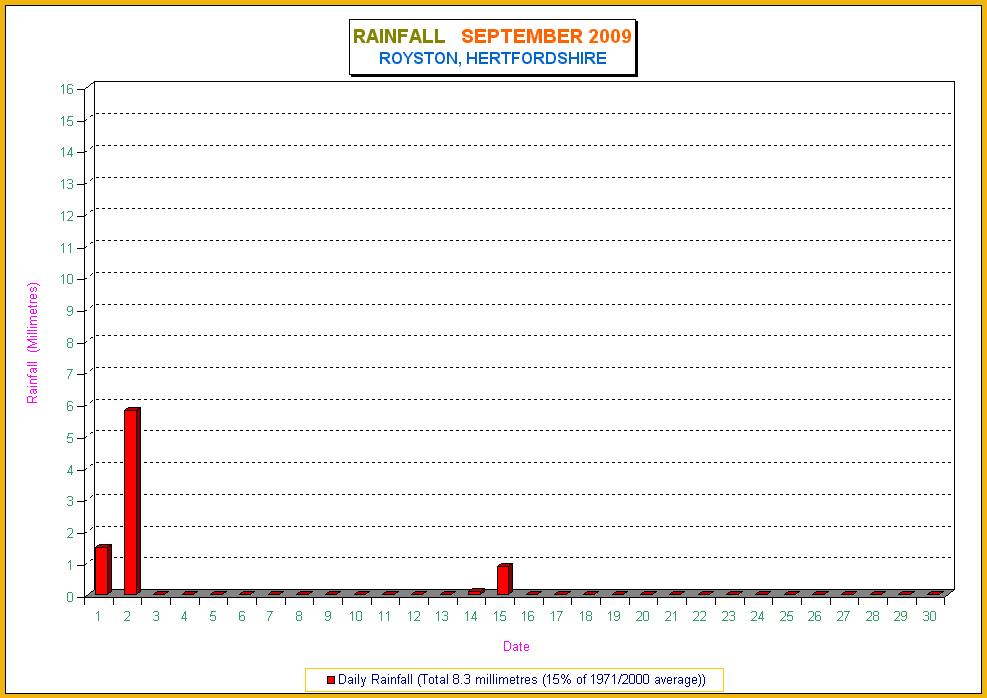
Task: Click the y-axis value 13
Action: tap(67, 184)
